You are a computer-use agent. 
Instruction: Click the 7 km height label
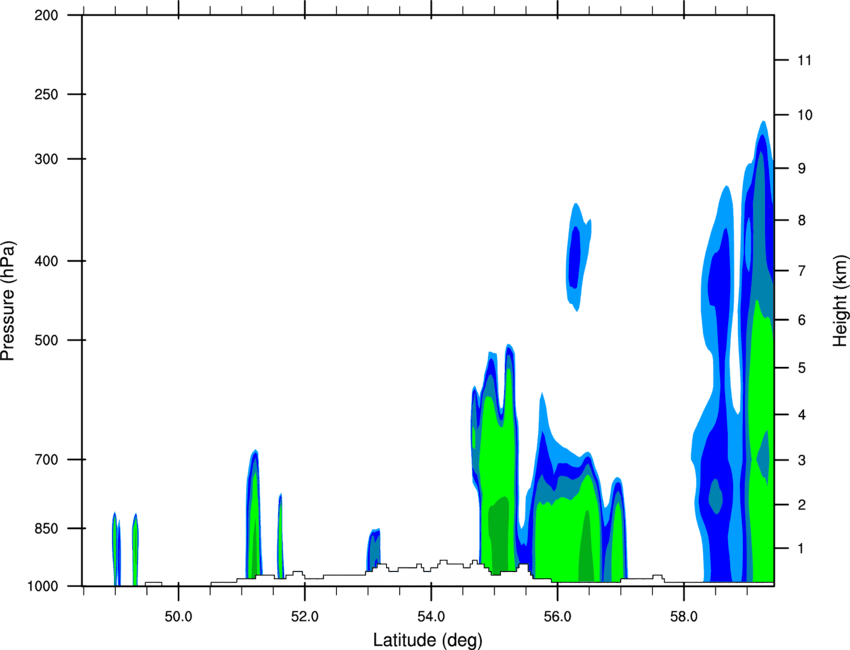801,271
